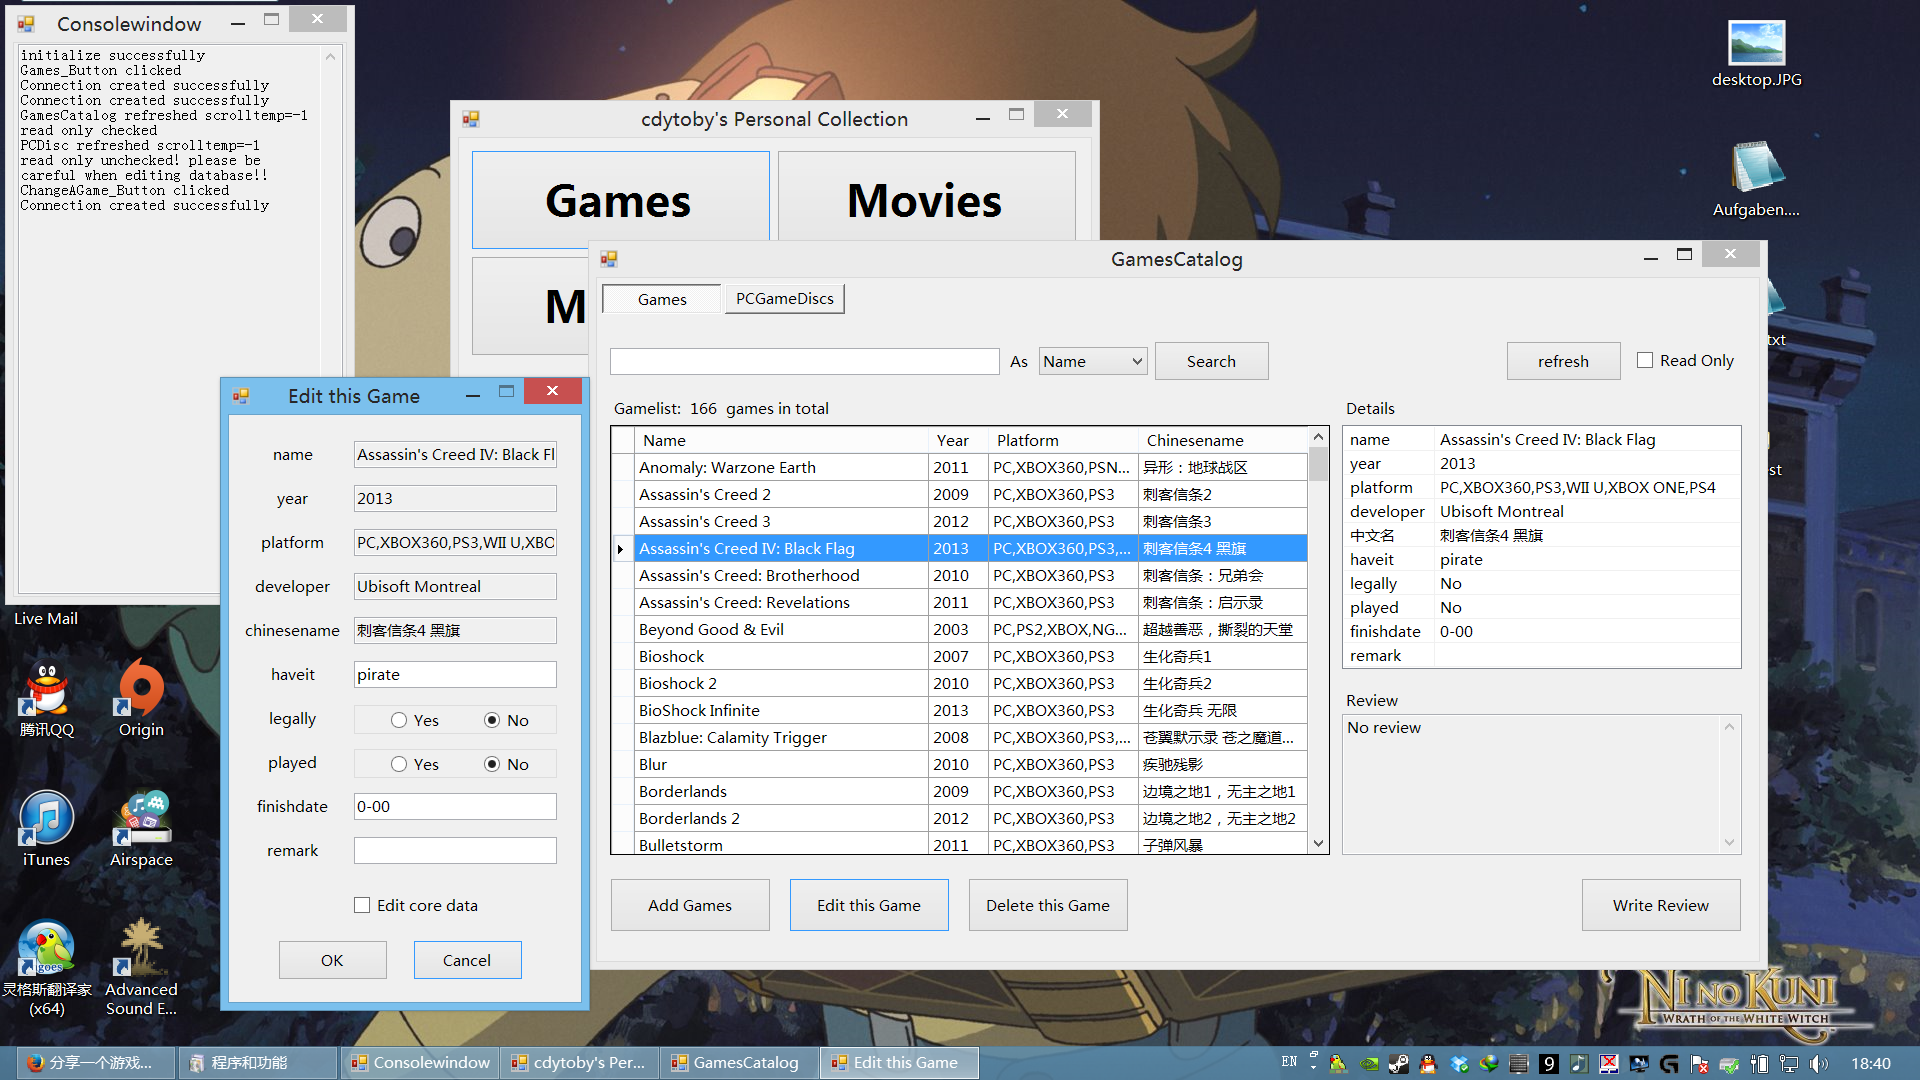Sort gamelist by Year column header
Image resolution: width=1920 pixels, height=1080 pixels.
click(x=958, y=440)
